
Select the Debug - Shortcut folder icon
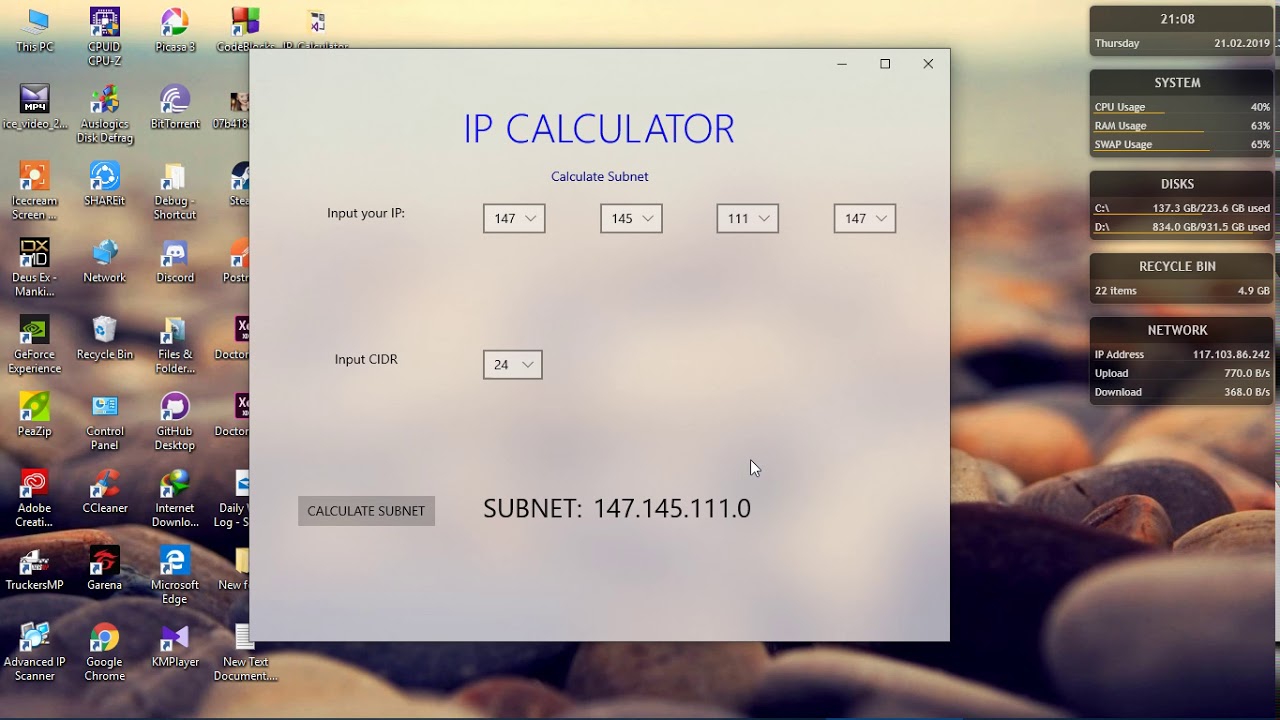click(x=175, y=191)
